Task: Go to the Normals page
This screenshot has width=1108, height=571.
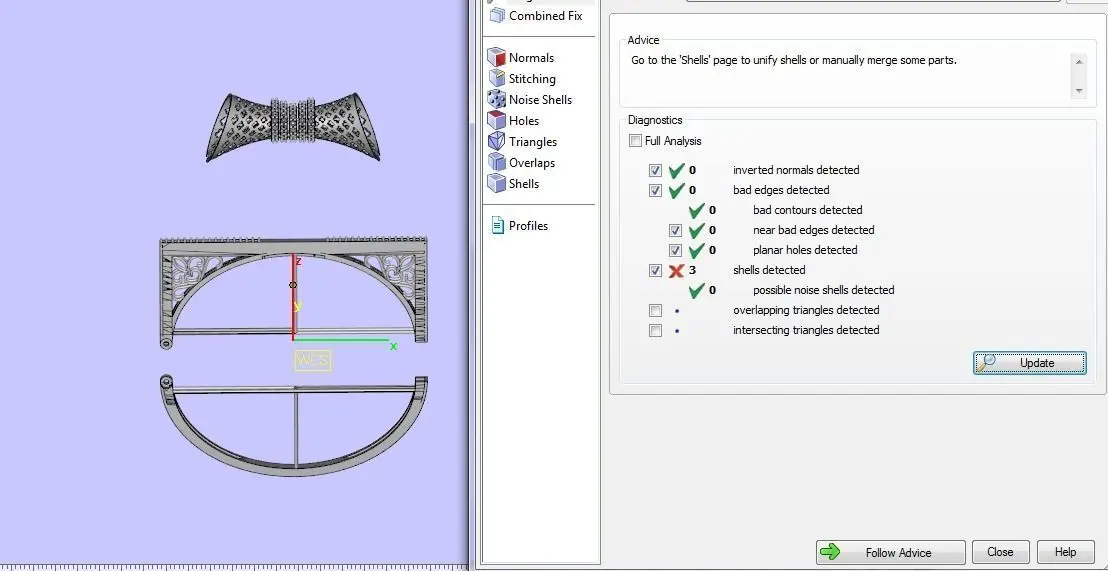Action: [531, 58]
